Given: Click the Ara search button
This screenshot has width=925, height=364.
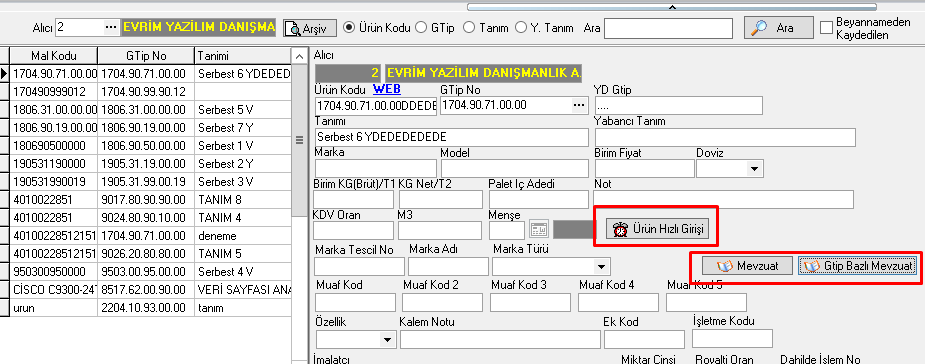Looking at the screenshot, I should pyautogui.click(x=778, y=28).
